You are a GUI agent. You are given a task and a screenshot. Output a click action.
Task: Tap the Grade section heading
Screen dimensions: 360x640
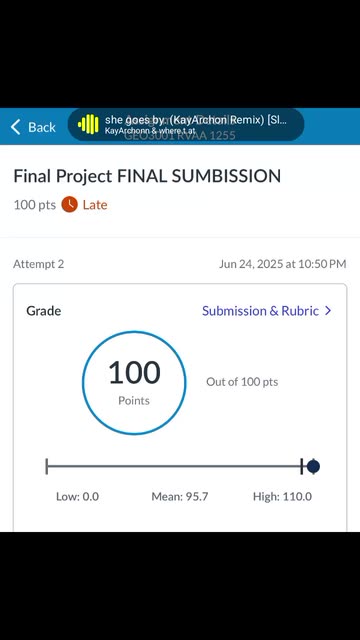[x=44, y=311]
